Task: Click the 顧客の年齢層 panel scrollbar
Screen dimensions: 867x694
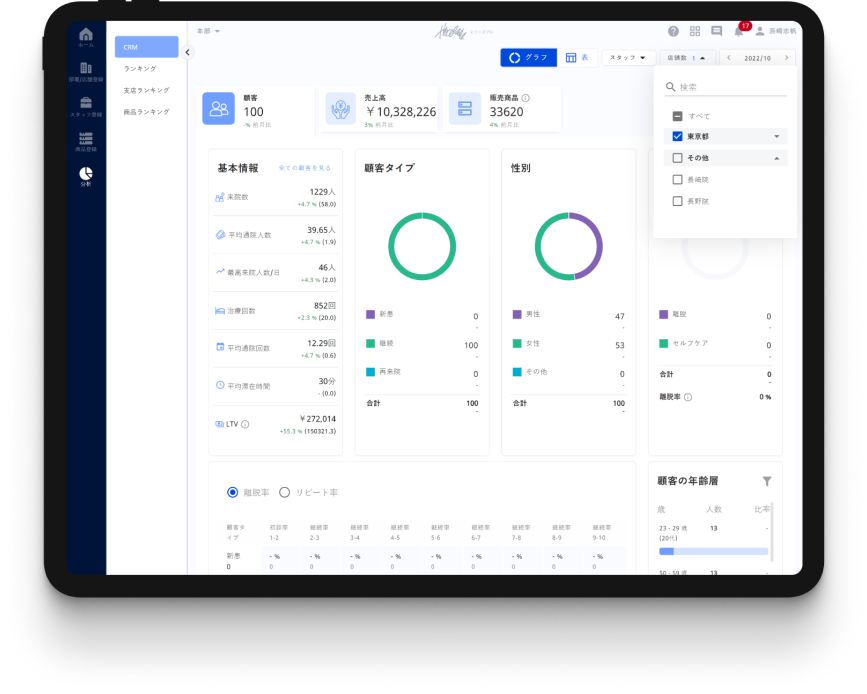Action: pos(772,531)
